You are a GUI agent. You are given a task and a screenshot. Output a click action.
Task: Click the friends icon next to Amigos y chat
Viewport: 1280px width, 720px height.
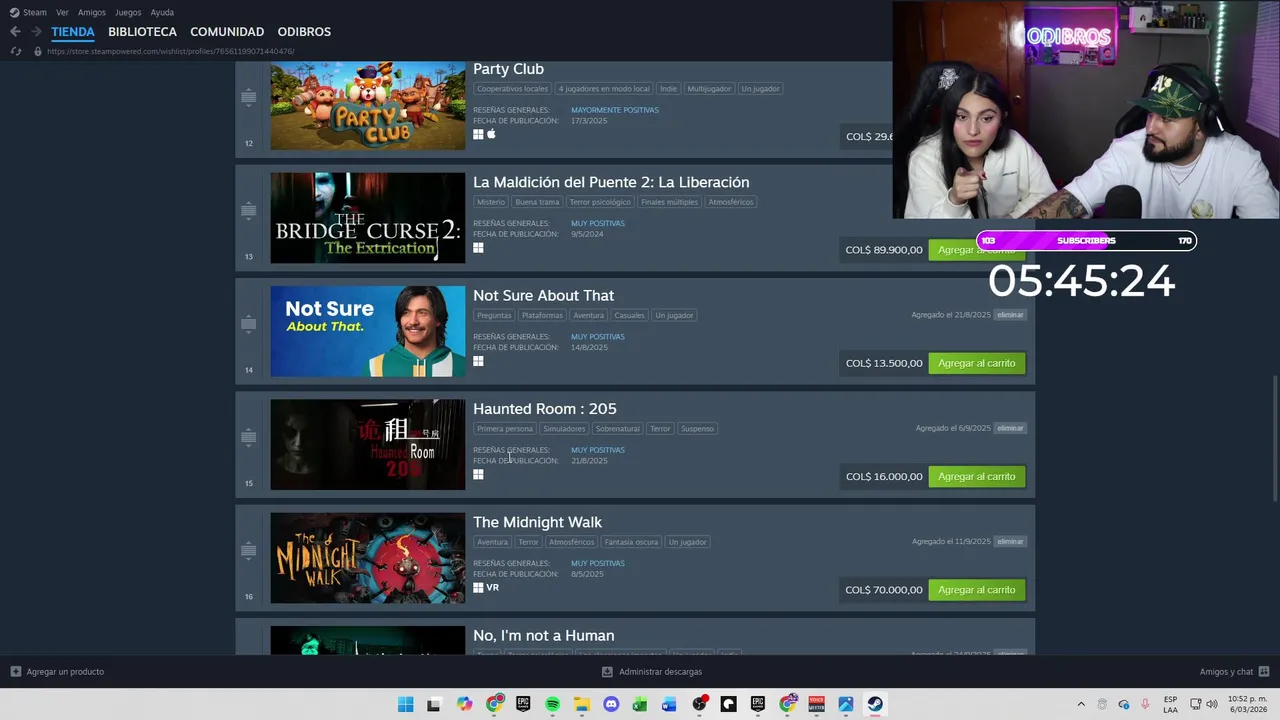(x=1264, y=672)
